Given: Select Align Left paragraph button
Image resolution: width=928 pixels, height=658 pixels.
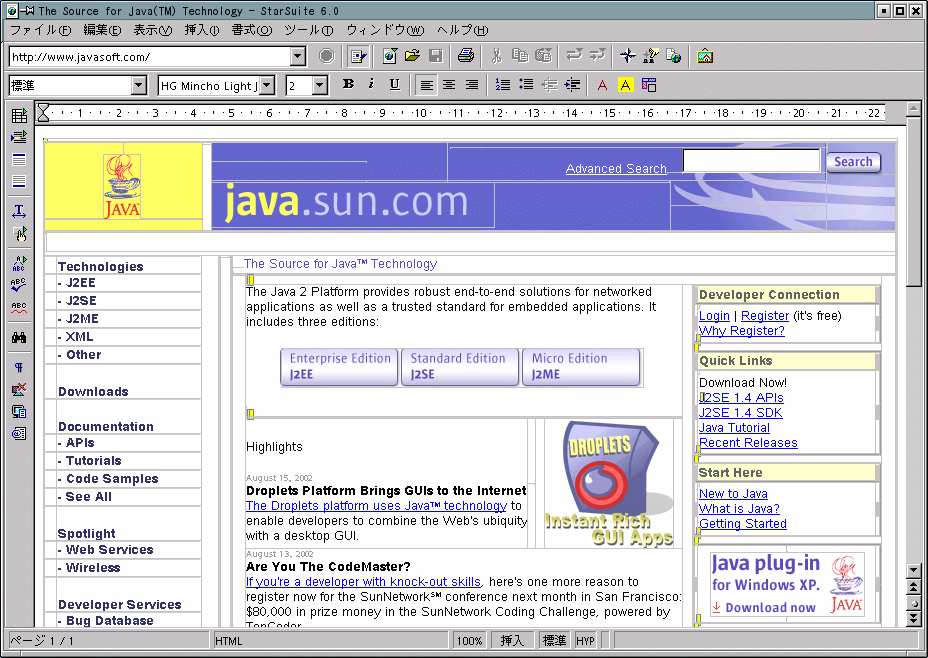Looking at the screenshot, I should coord(426,85).
